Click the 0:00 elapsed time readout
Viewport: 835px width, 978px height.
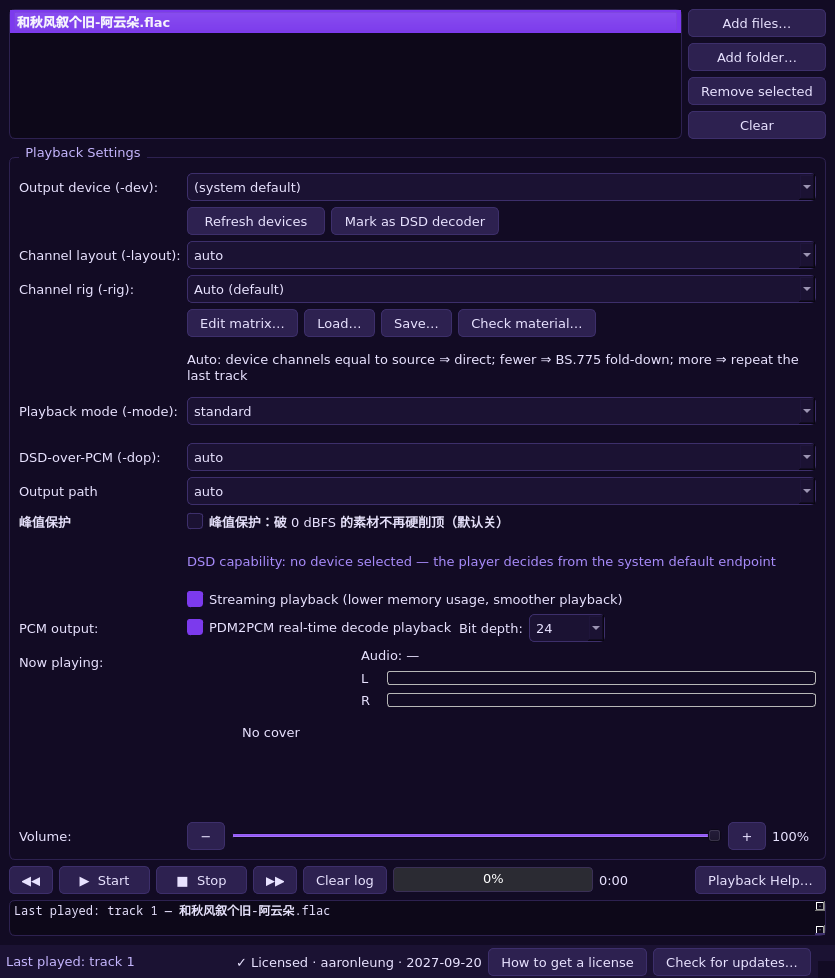[613, 880]
